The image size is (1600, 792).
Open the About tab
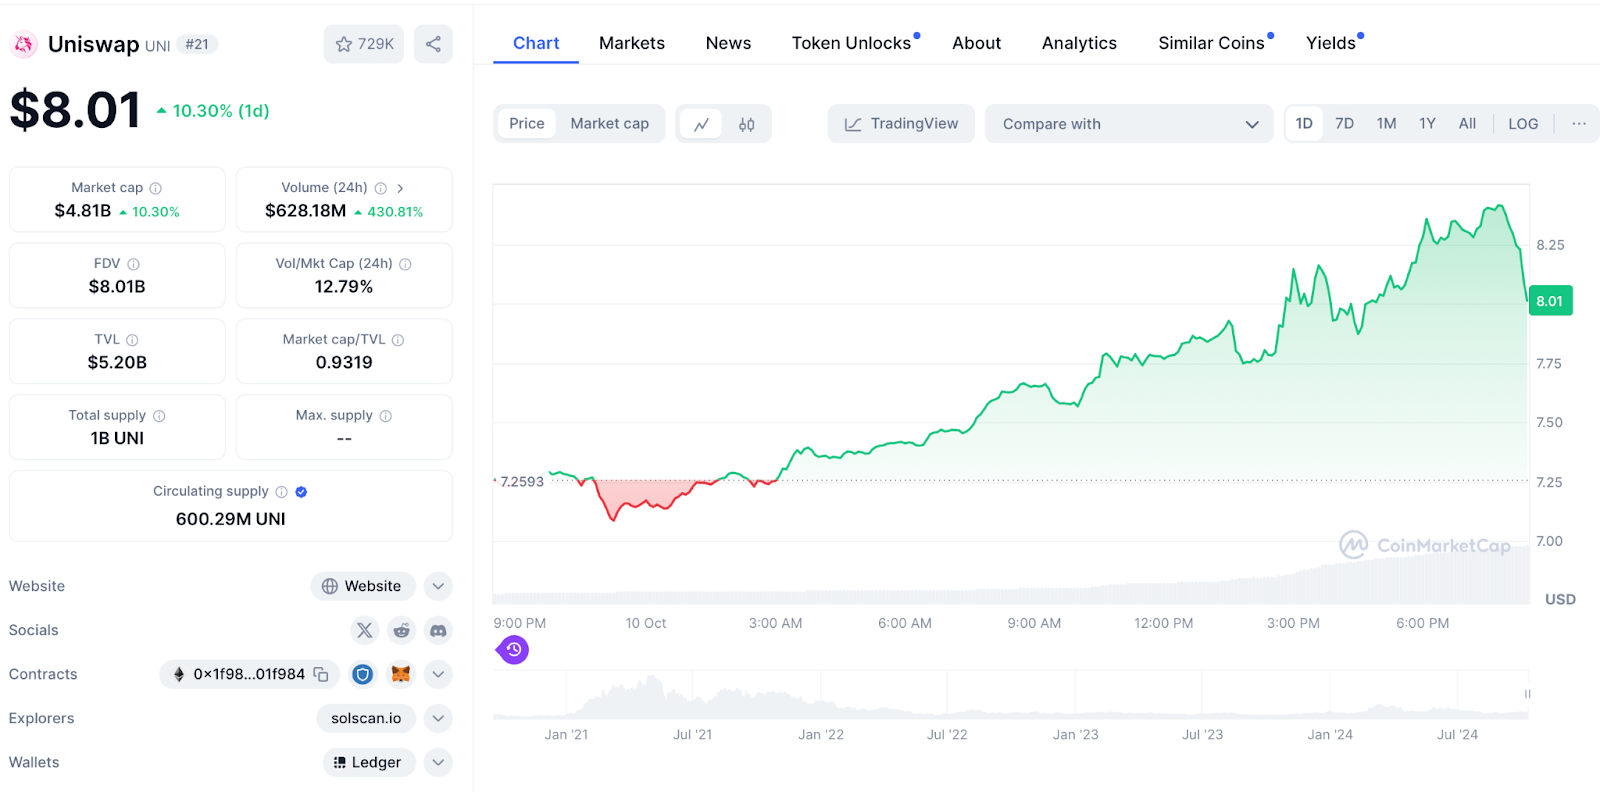coord(977,43)
